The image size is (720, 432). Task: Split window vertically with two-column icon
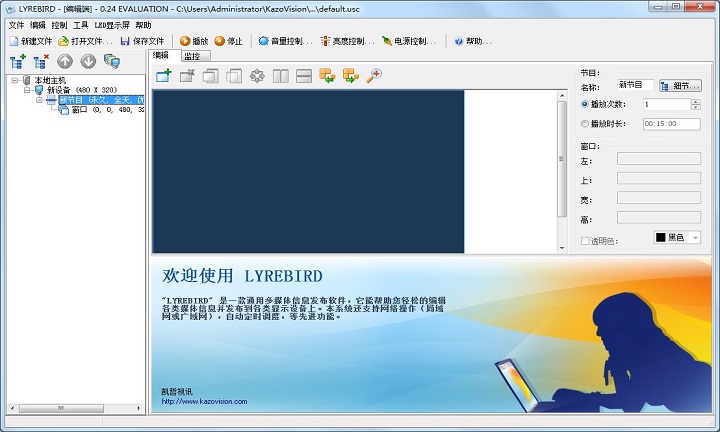[281, 76]
